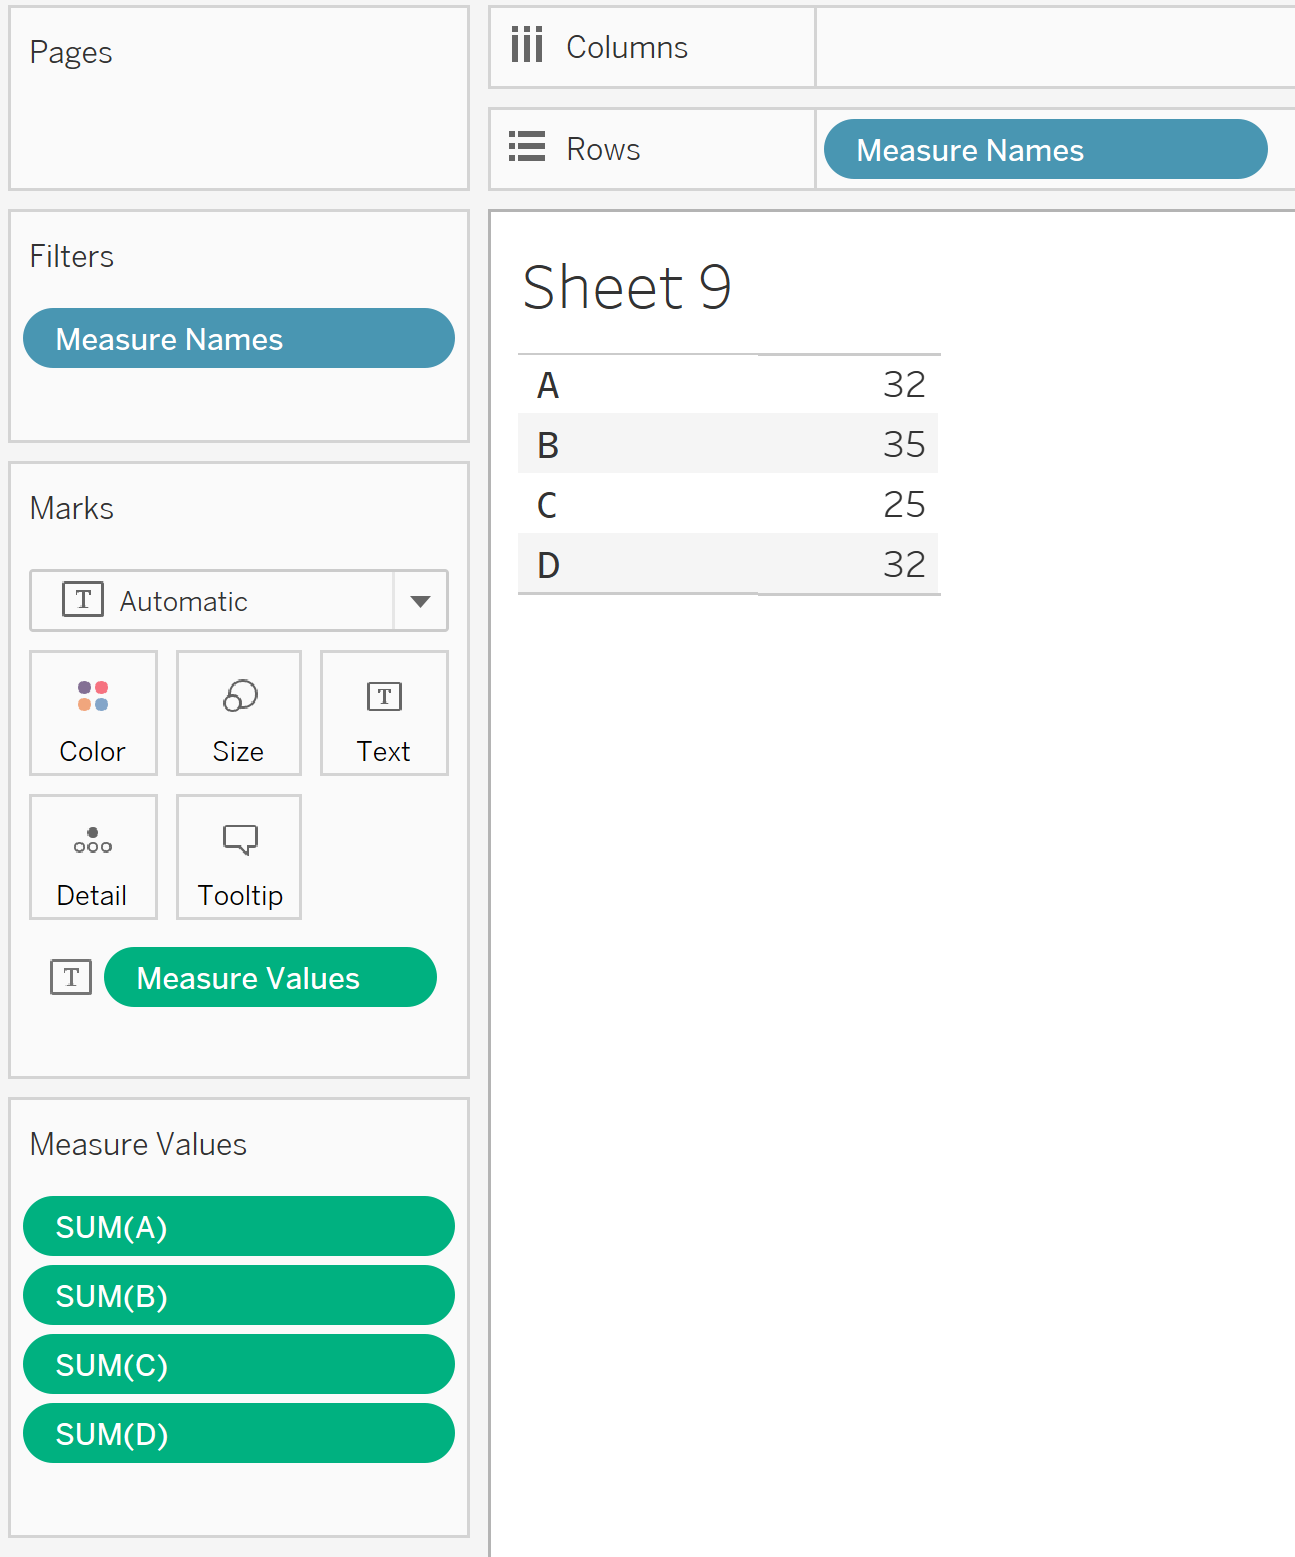Screen dimensions: 1295x1557
Task: Click the Tooltip marks card icon
Action: pos(240,840)
